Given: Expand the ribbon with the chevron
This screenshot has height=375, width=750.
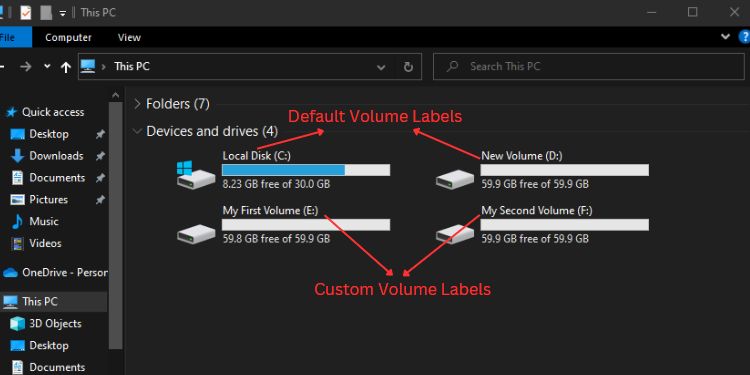Looking at the screenshot, I should (x=725, y=37).
